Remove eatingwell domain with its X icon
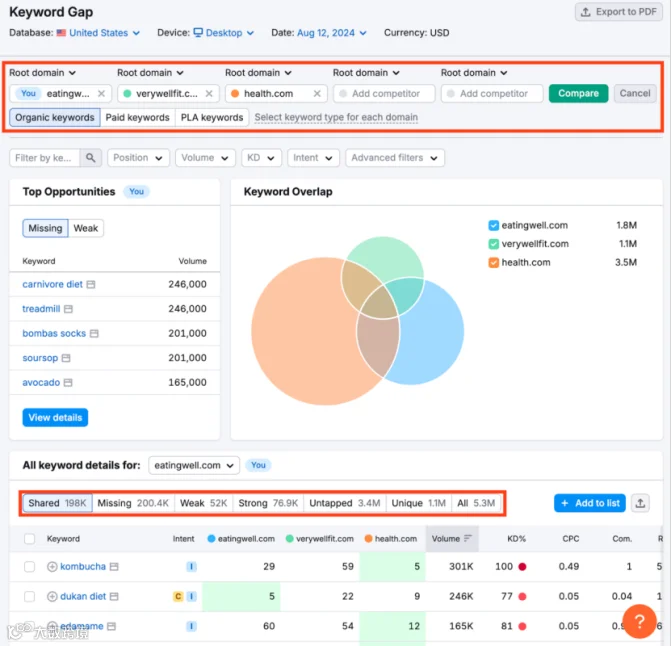 [101, 94]
